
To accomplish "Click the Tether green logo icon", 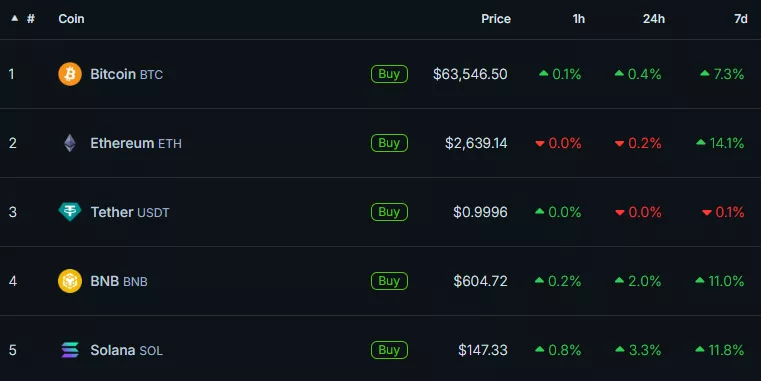I will (x=70, y=212).
